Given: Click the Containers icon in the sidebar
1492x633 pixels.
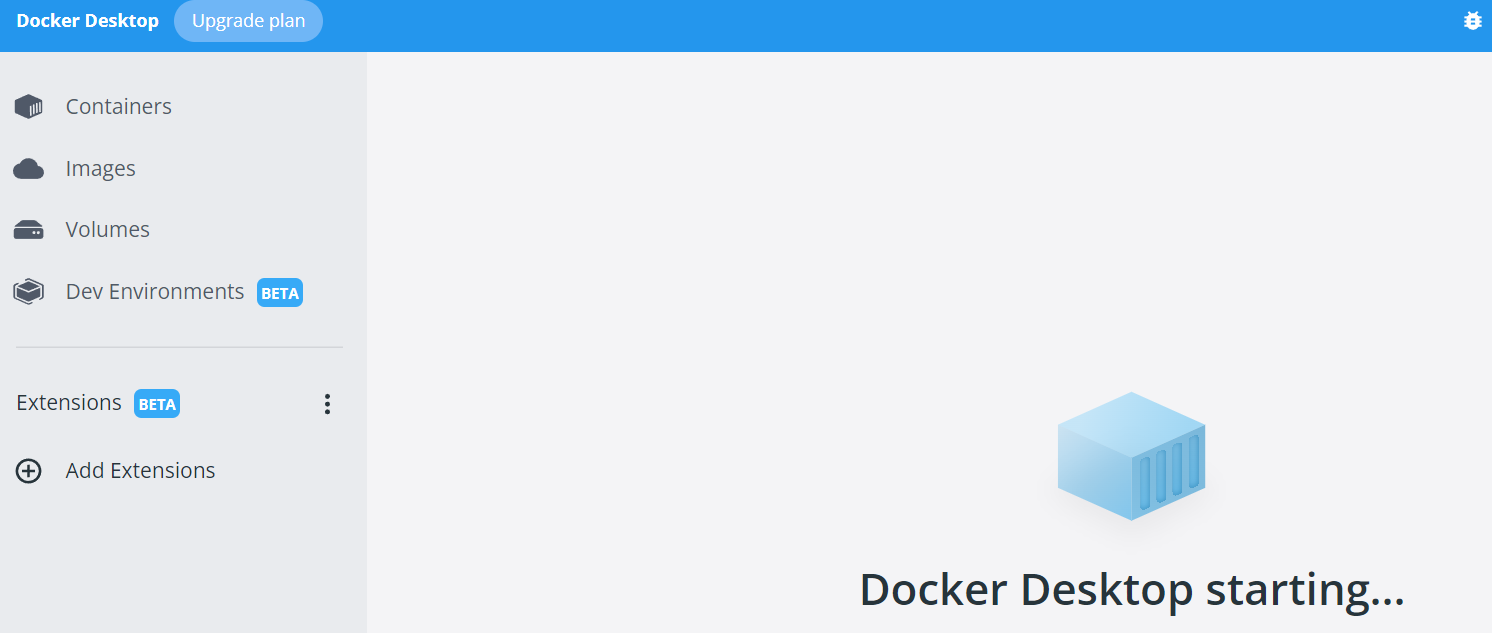Looking at the screenshot, I should (28, 107).
